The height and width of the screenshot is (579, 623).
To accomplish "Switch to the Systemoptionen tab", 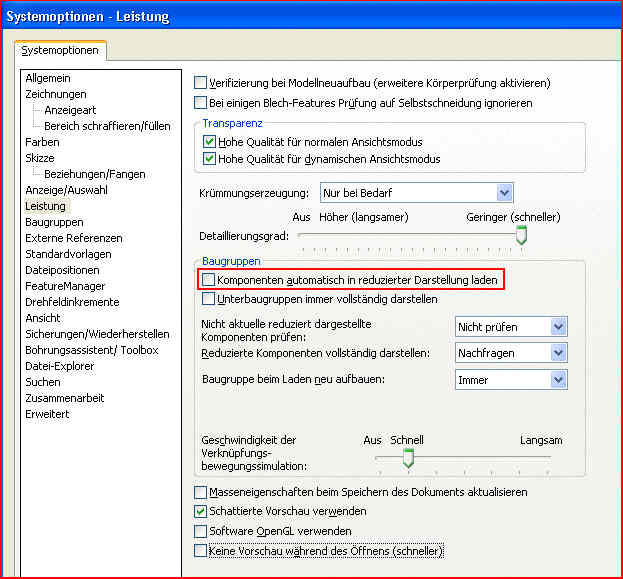I will (x=60, y=50).
